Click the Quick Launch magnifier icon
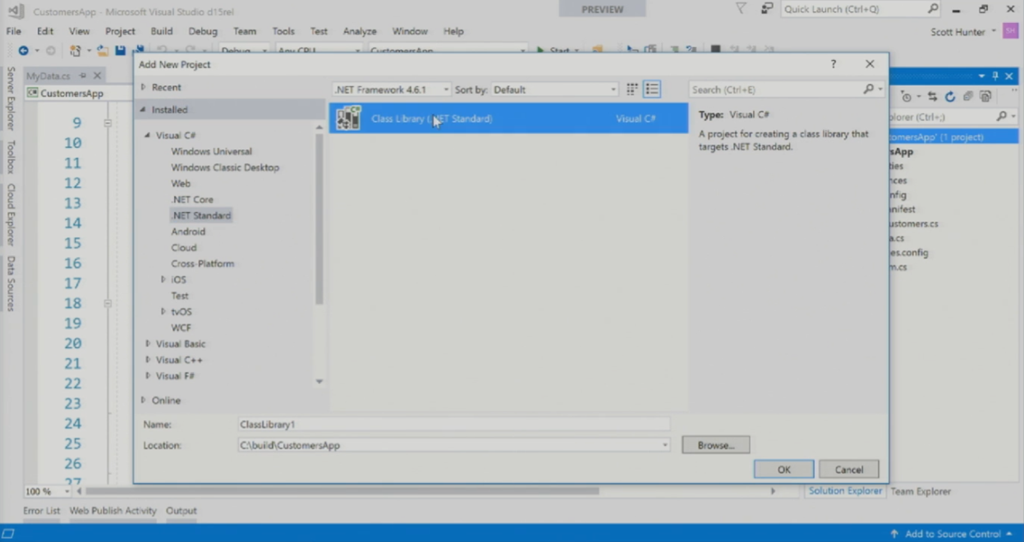1024x542 pixels. (933, 9)
